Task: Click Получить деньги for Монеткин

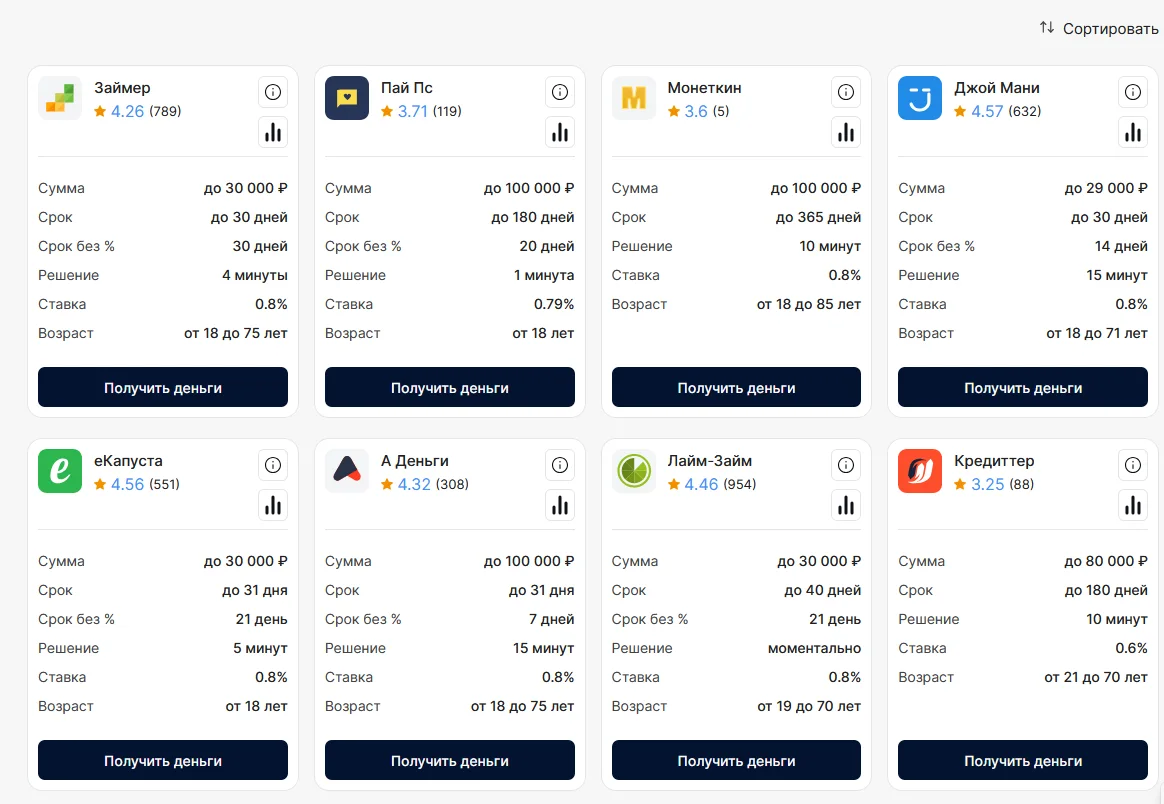Action: (x=736, y=387)
